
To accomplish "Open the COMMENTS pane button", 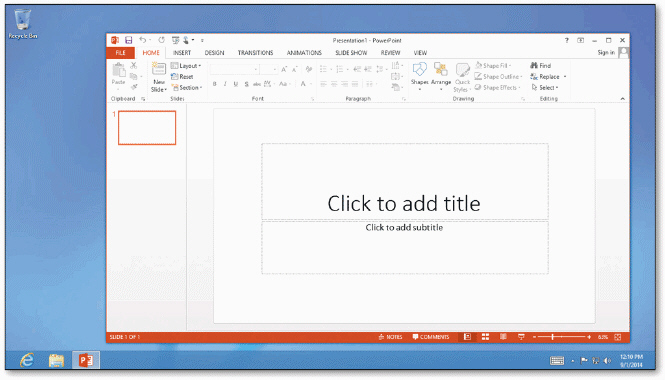I will 430,337.
